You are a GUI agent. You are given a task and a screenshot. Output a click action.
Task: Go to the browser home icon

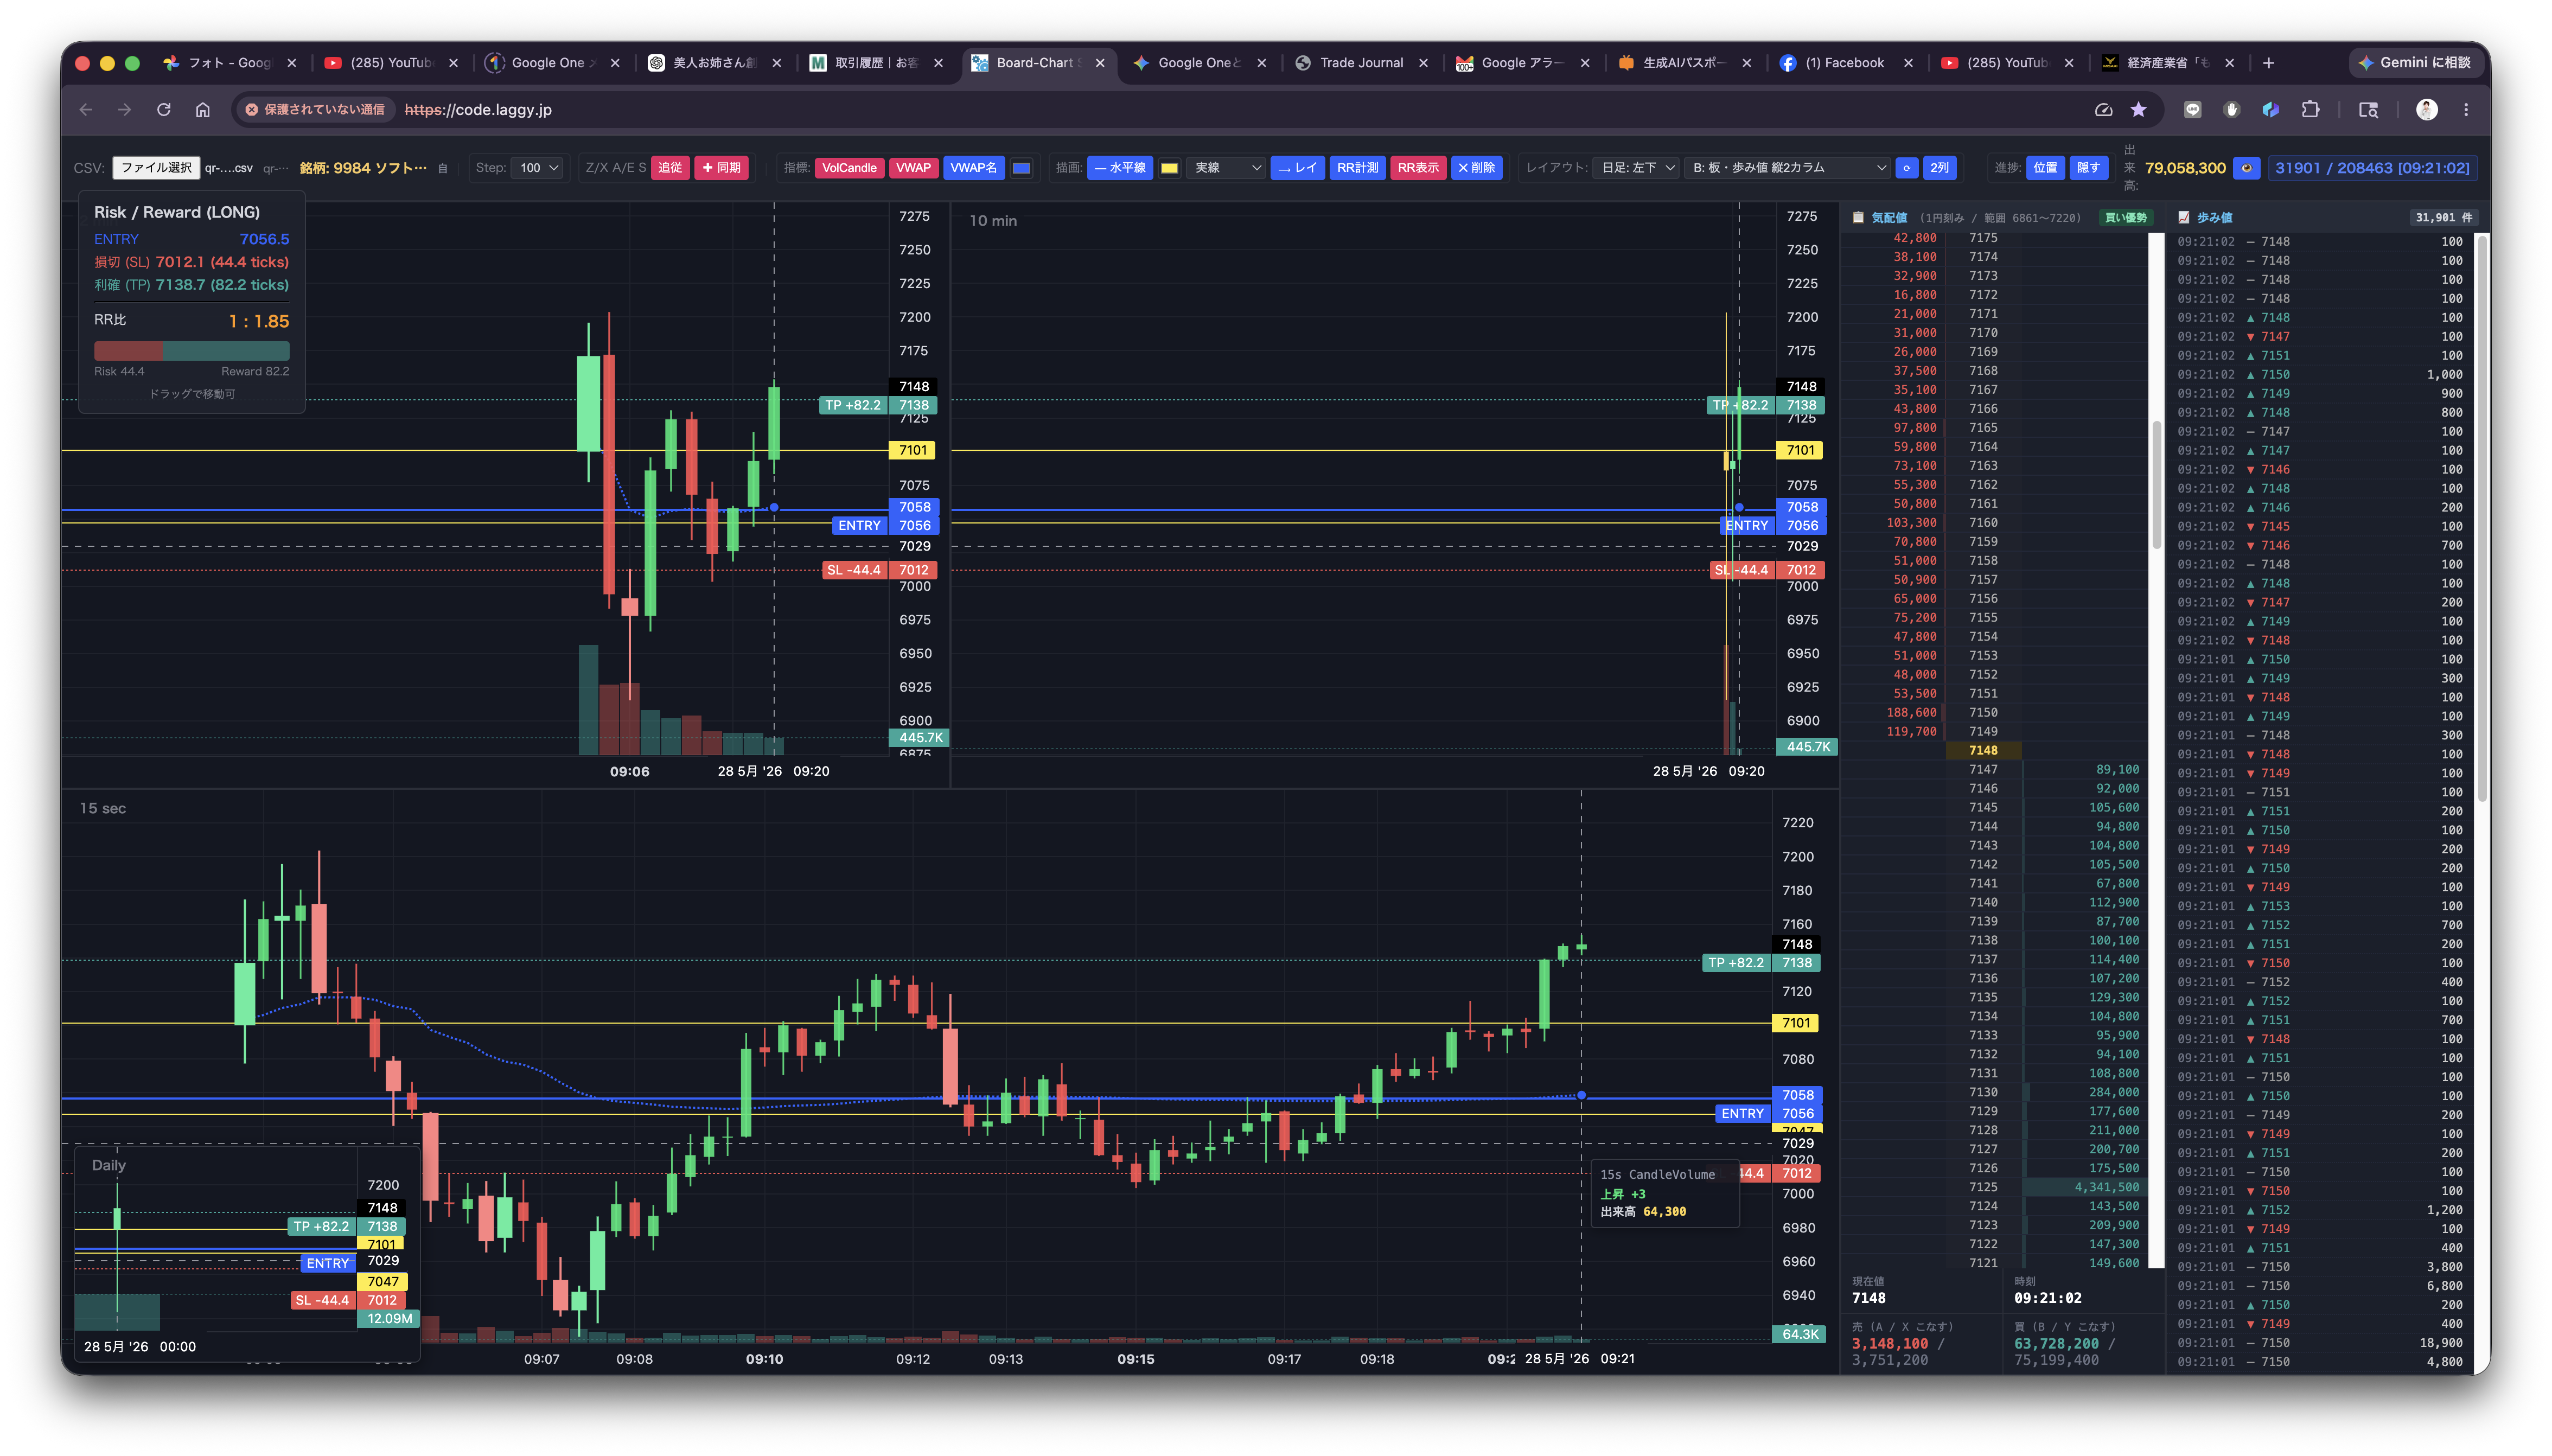click(x=203, y=110)
